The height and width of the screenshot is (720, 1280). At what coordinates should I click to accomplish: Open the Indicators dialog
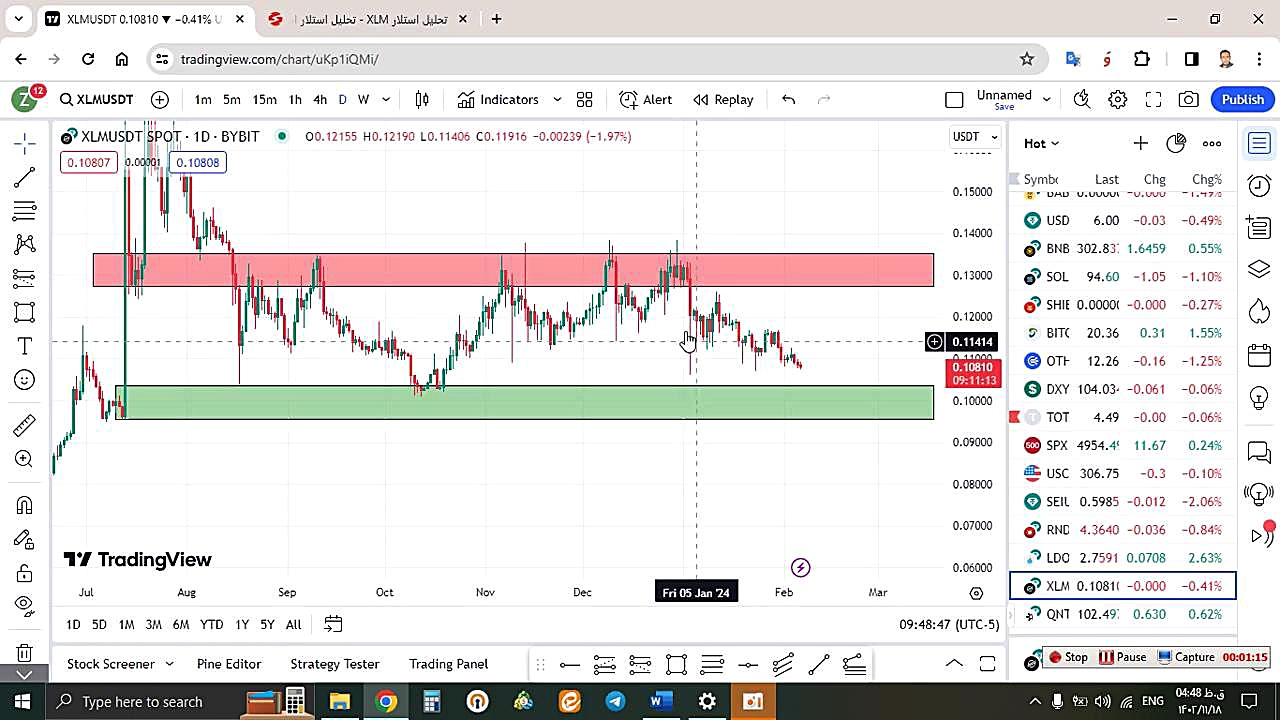point(498,99)
